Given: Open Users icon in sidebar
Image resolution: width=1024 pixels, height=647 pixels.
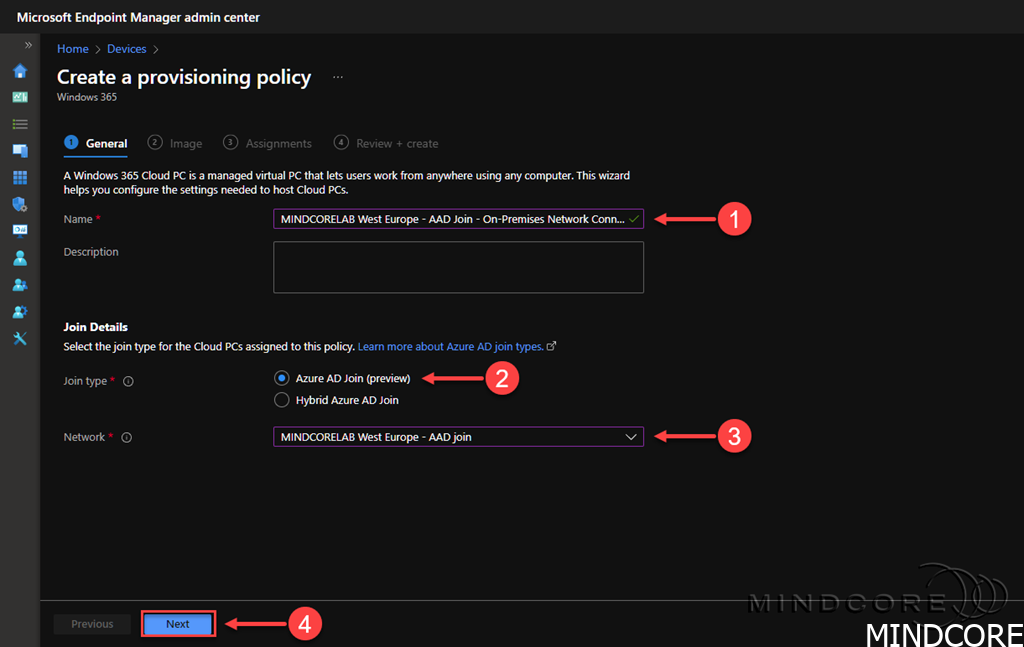Looking at the screenshot, I should click(x=19, y=258).
